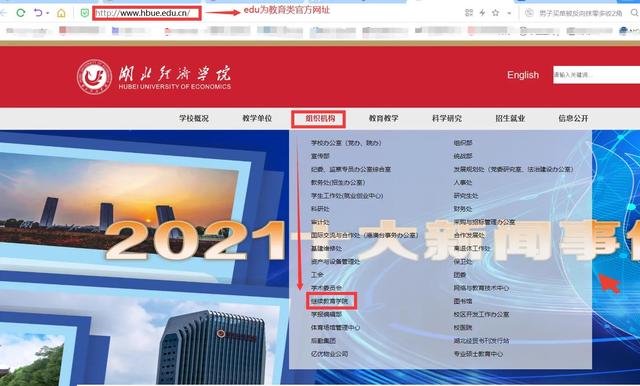
Task: Select 团委 in the right column
Action: 460,275
